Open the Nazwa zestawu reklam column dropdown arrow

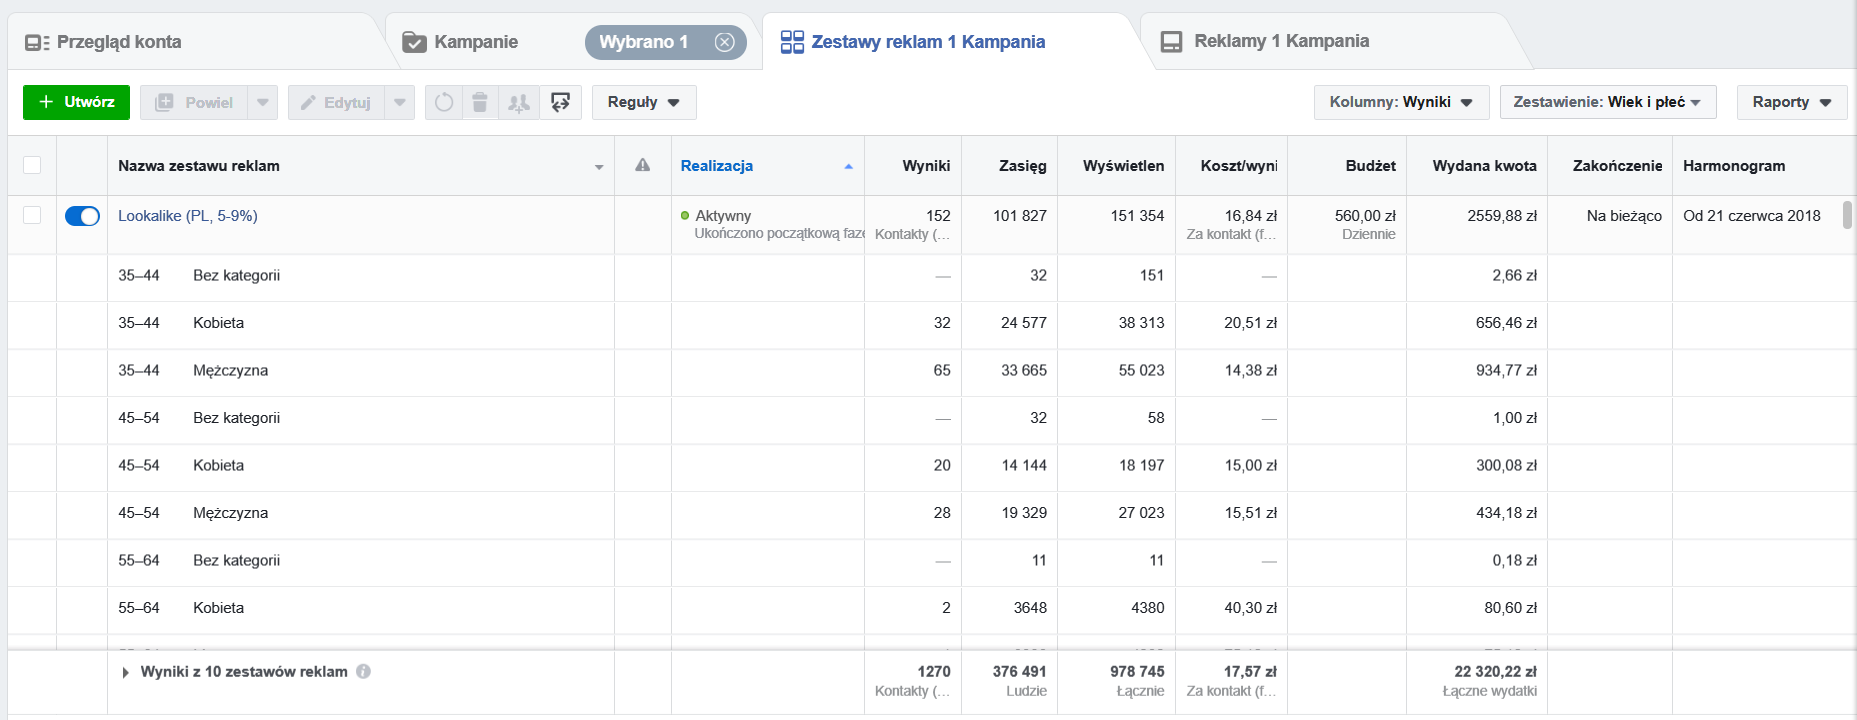click(599, 167)
